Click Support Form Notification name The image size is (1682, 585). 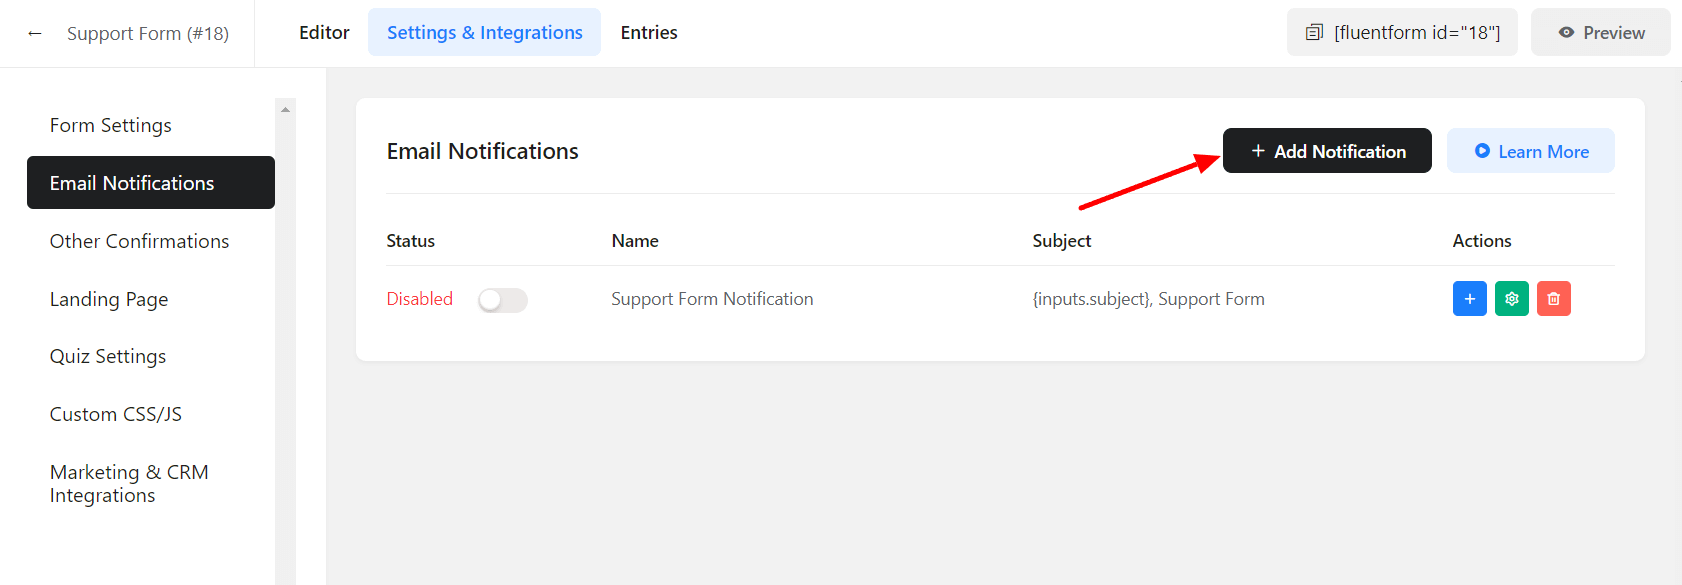[x=712, y=299]
